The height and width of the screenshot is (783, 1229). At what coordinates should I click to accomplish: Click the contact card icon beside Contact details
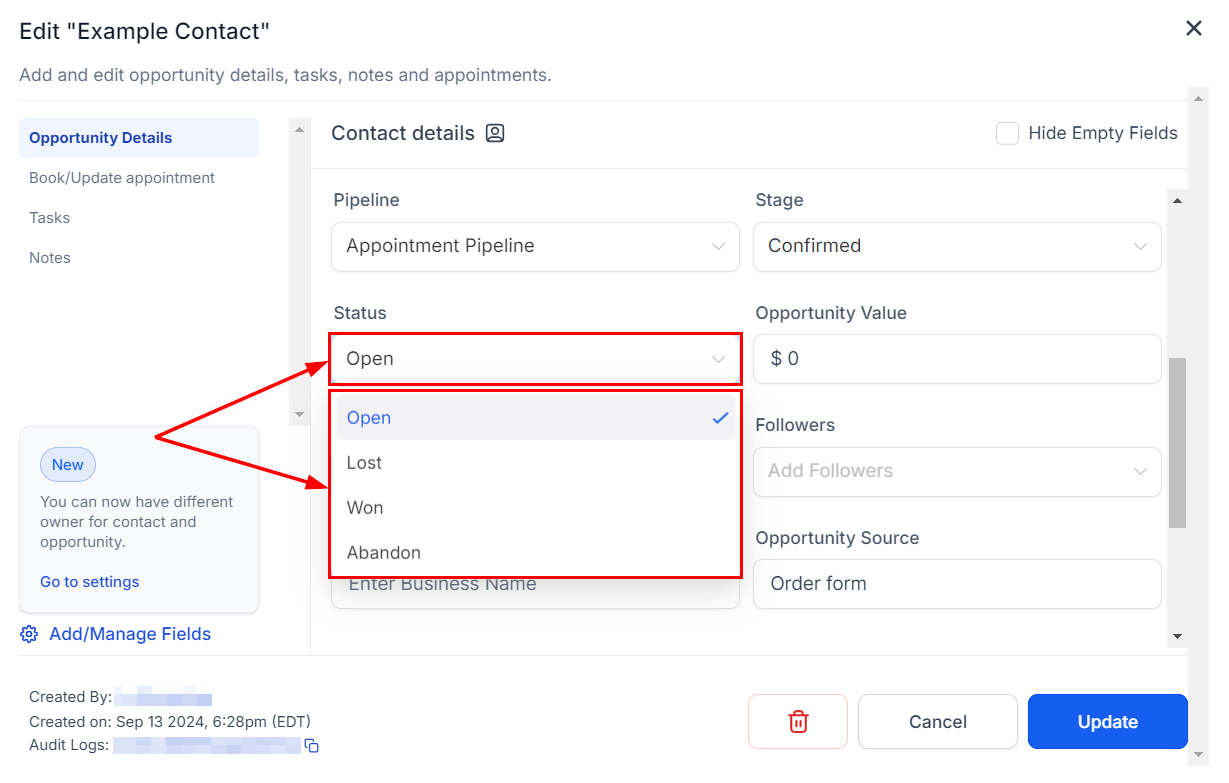495,133
